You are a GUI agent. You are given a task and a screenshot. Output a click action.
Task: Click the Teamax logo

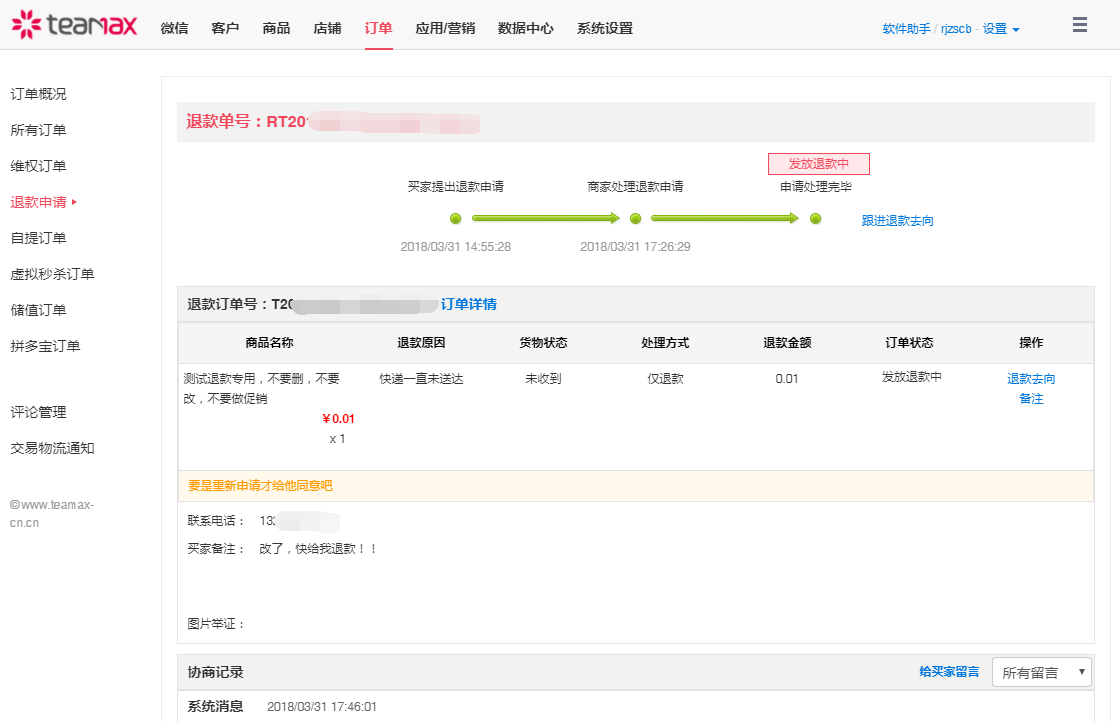tap(74, 25)
